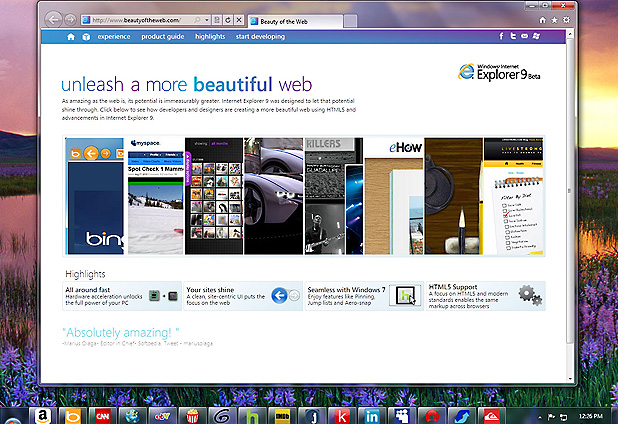Click the 12:26 PM taskbar clock
Screen dimensions: 618x424
point(590,416)
